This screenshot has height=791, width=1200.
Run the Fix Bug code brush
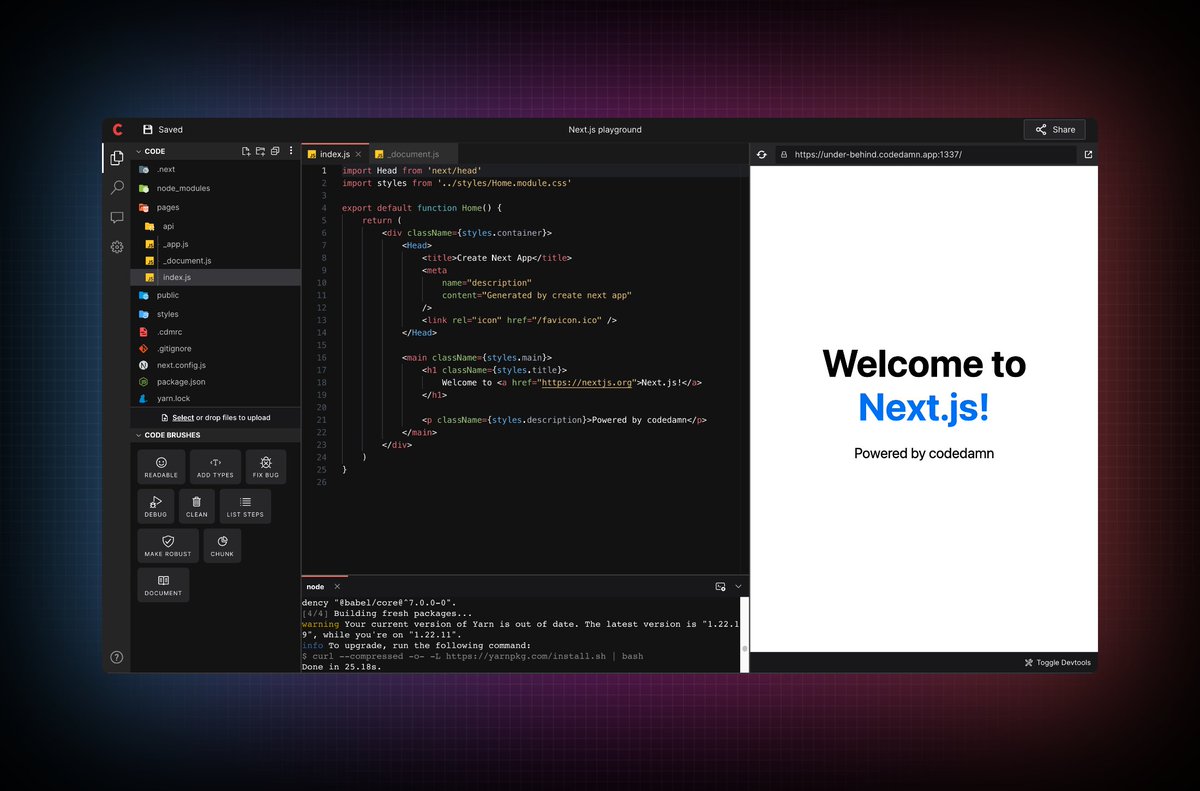click(265, 466)
